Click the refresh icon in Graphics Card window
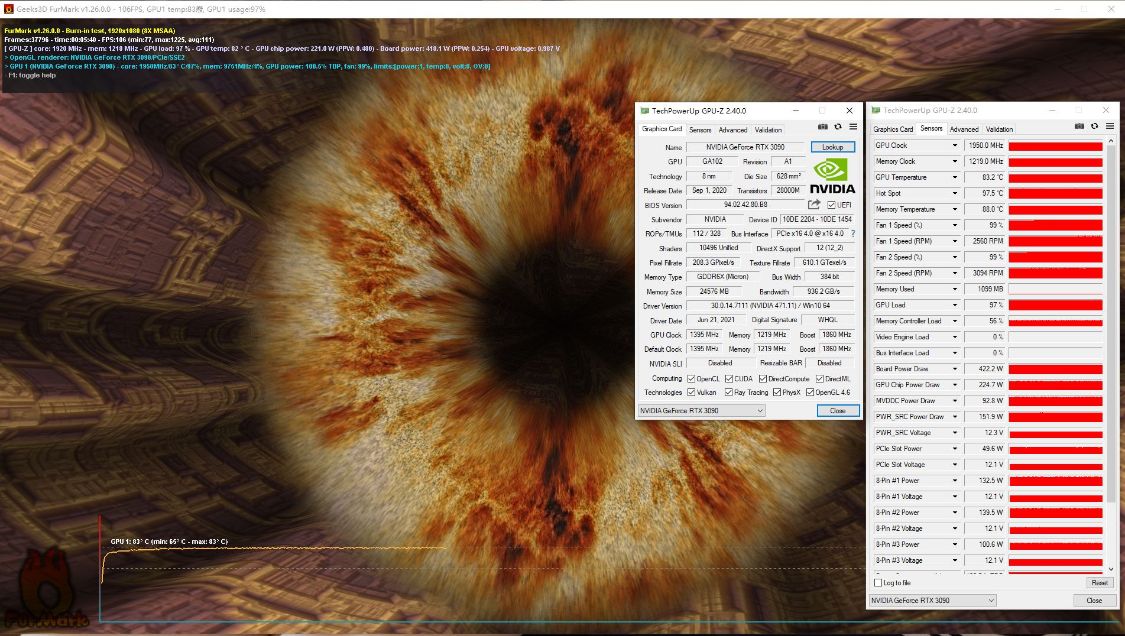Screen dimensions: 1125x636 [838, 127]
